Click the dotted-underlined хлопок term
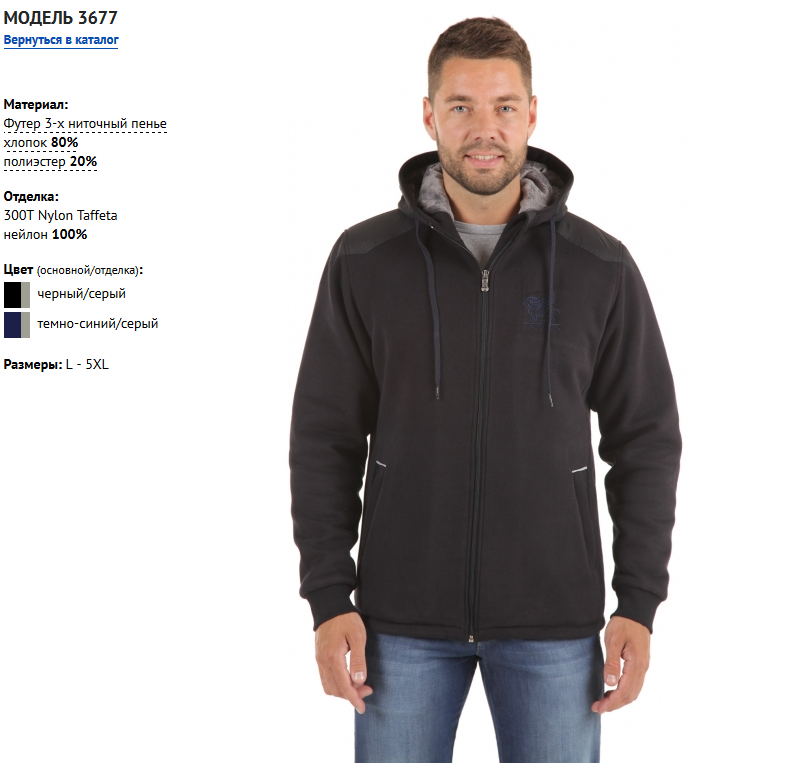This screenshot has width=794, height=784. (x=25, y=143)
